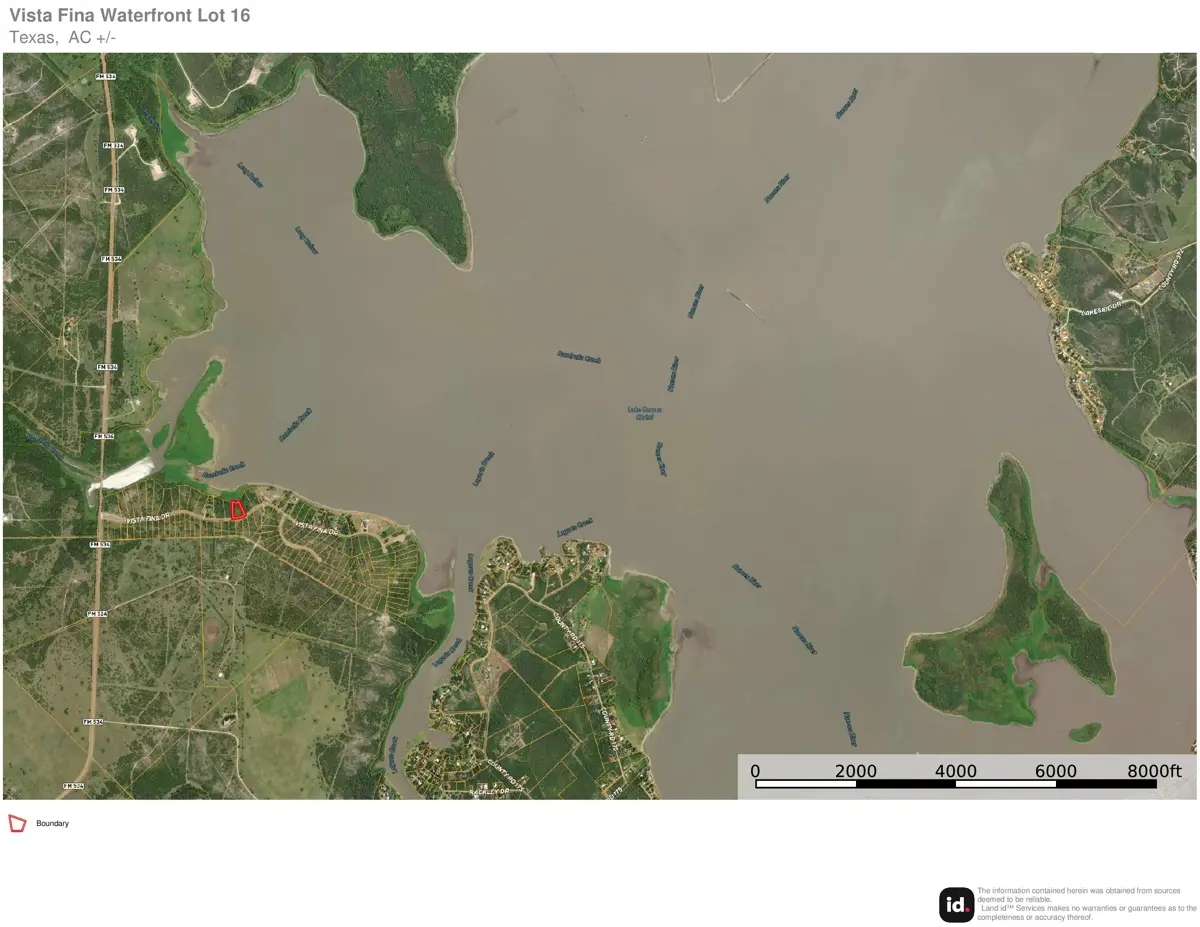
Task: Click the Land id logo badge
Action: coord(956,905)
